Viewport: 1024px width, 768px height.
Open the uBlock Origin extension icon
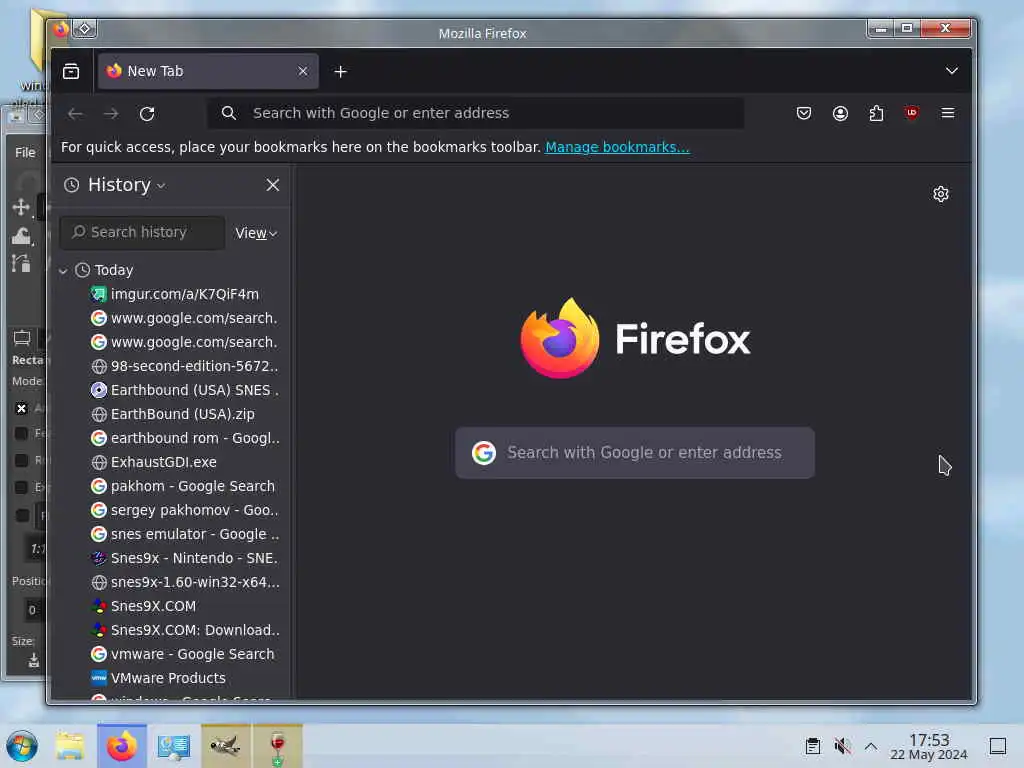(912, 113)
